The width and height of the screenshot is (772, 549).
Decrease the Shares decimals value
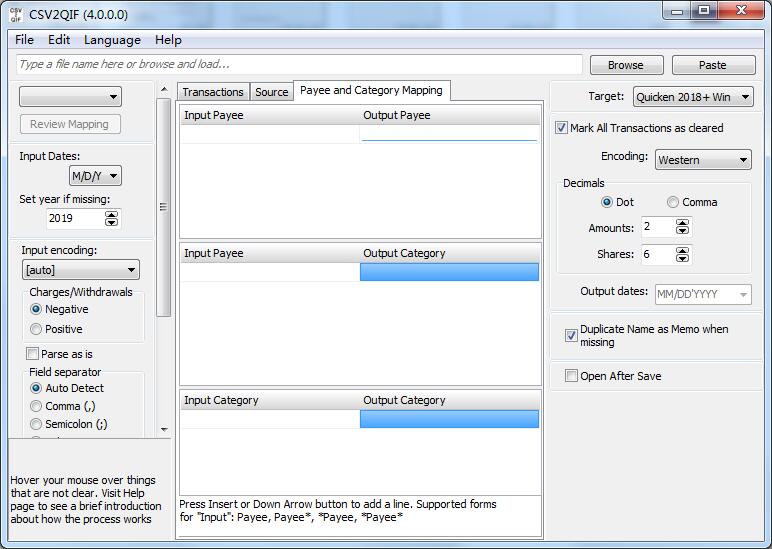682,258
